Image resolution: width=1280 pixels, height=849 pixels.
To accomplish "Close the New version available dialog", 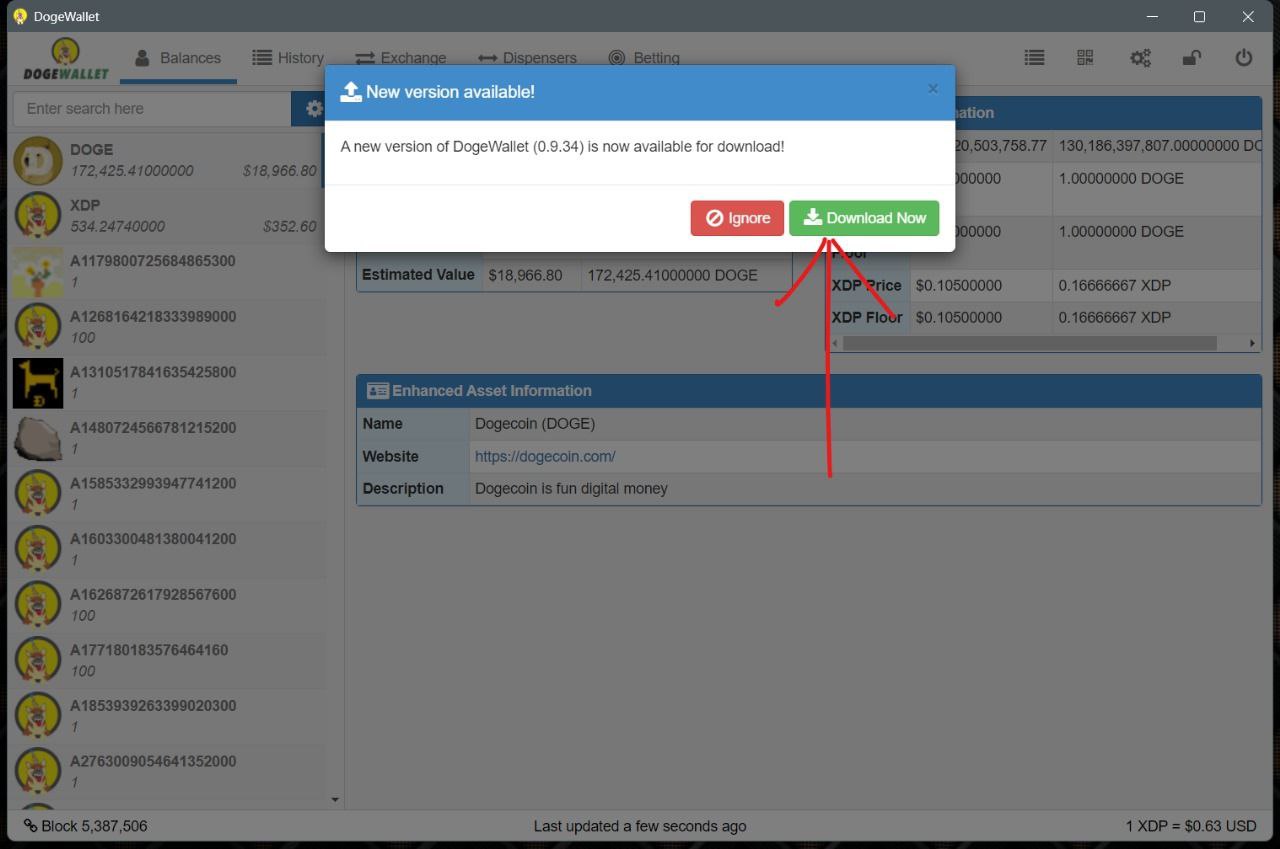I will pos(933,89).
